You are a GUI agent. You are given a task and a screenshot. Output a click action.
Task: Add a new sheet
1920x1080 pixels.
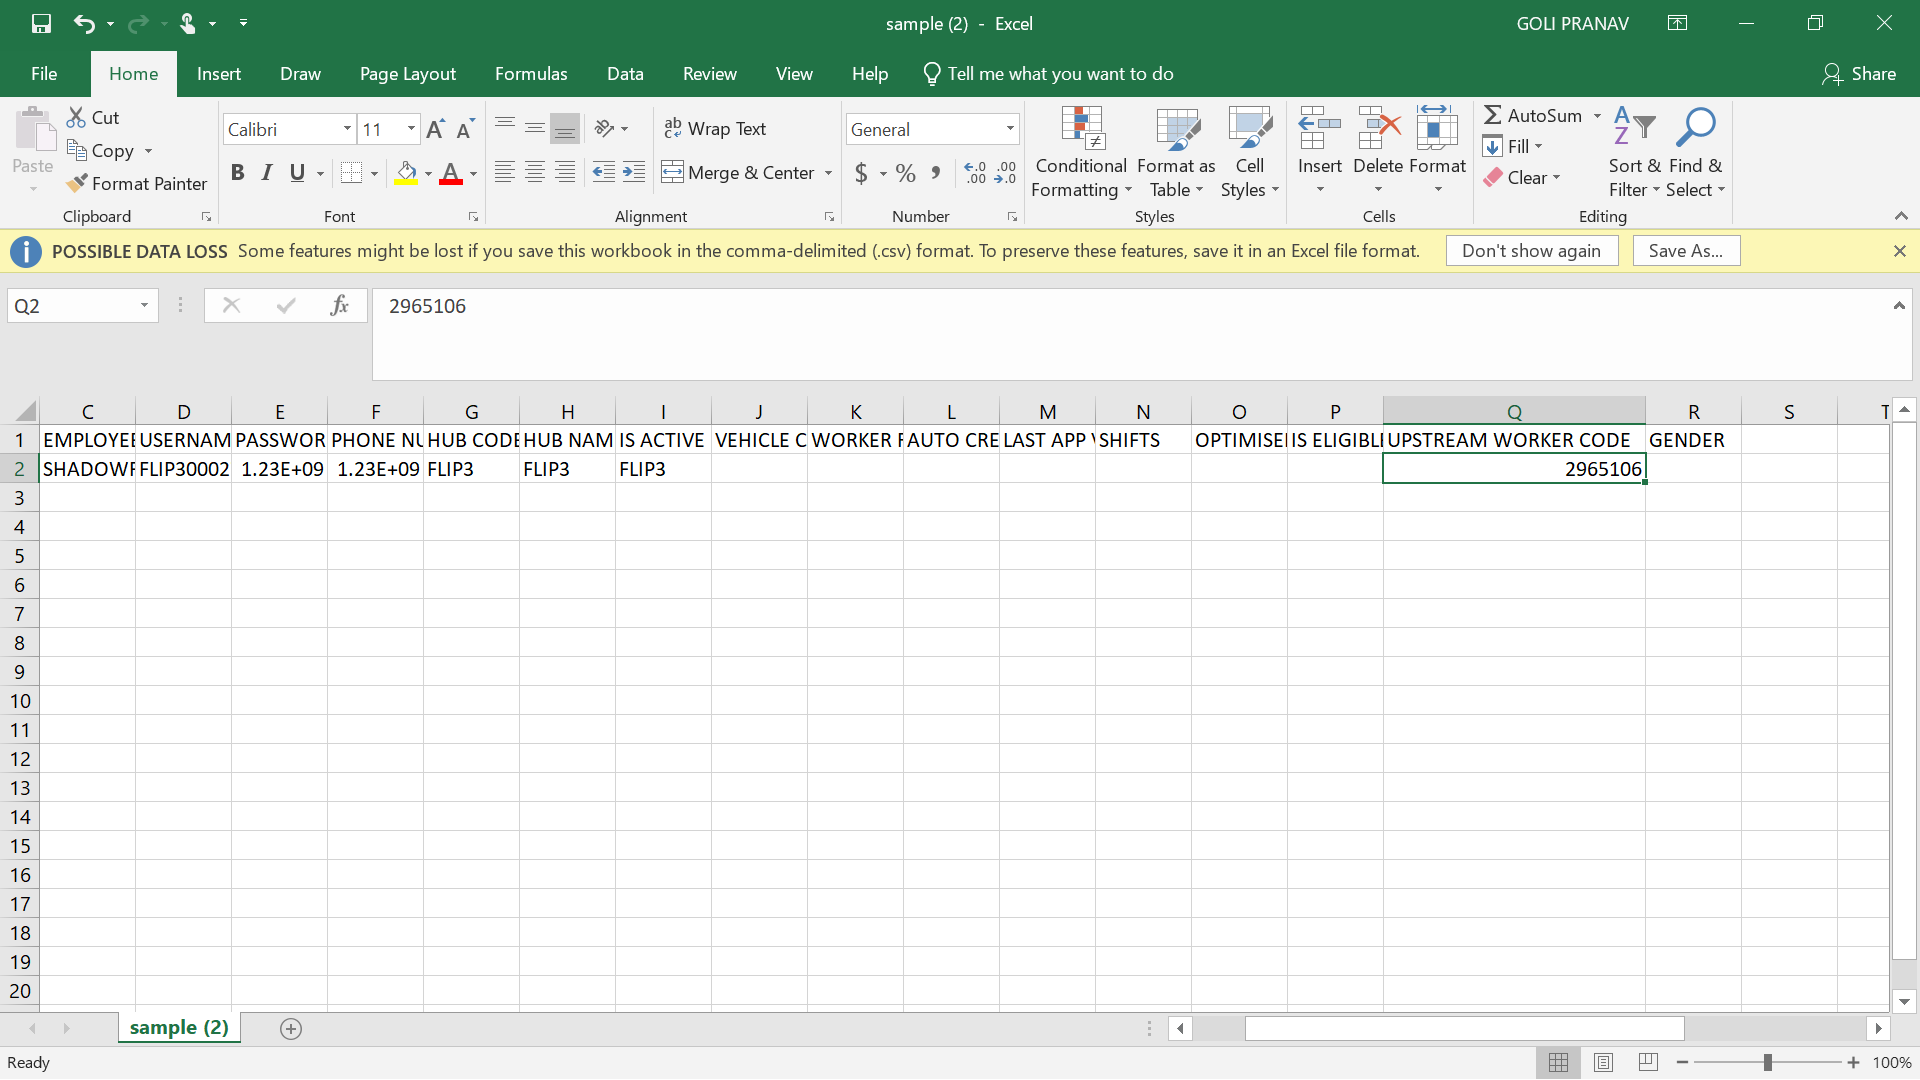coord(291,1028)
